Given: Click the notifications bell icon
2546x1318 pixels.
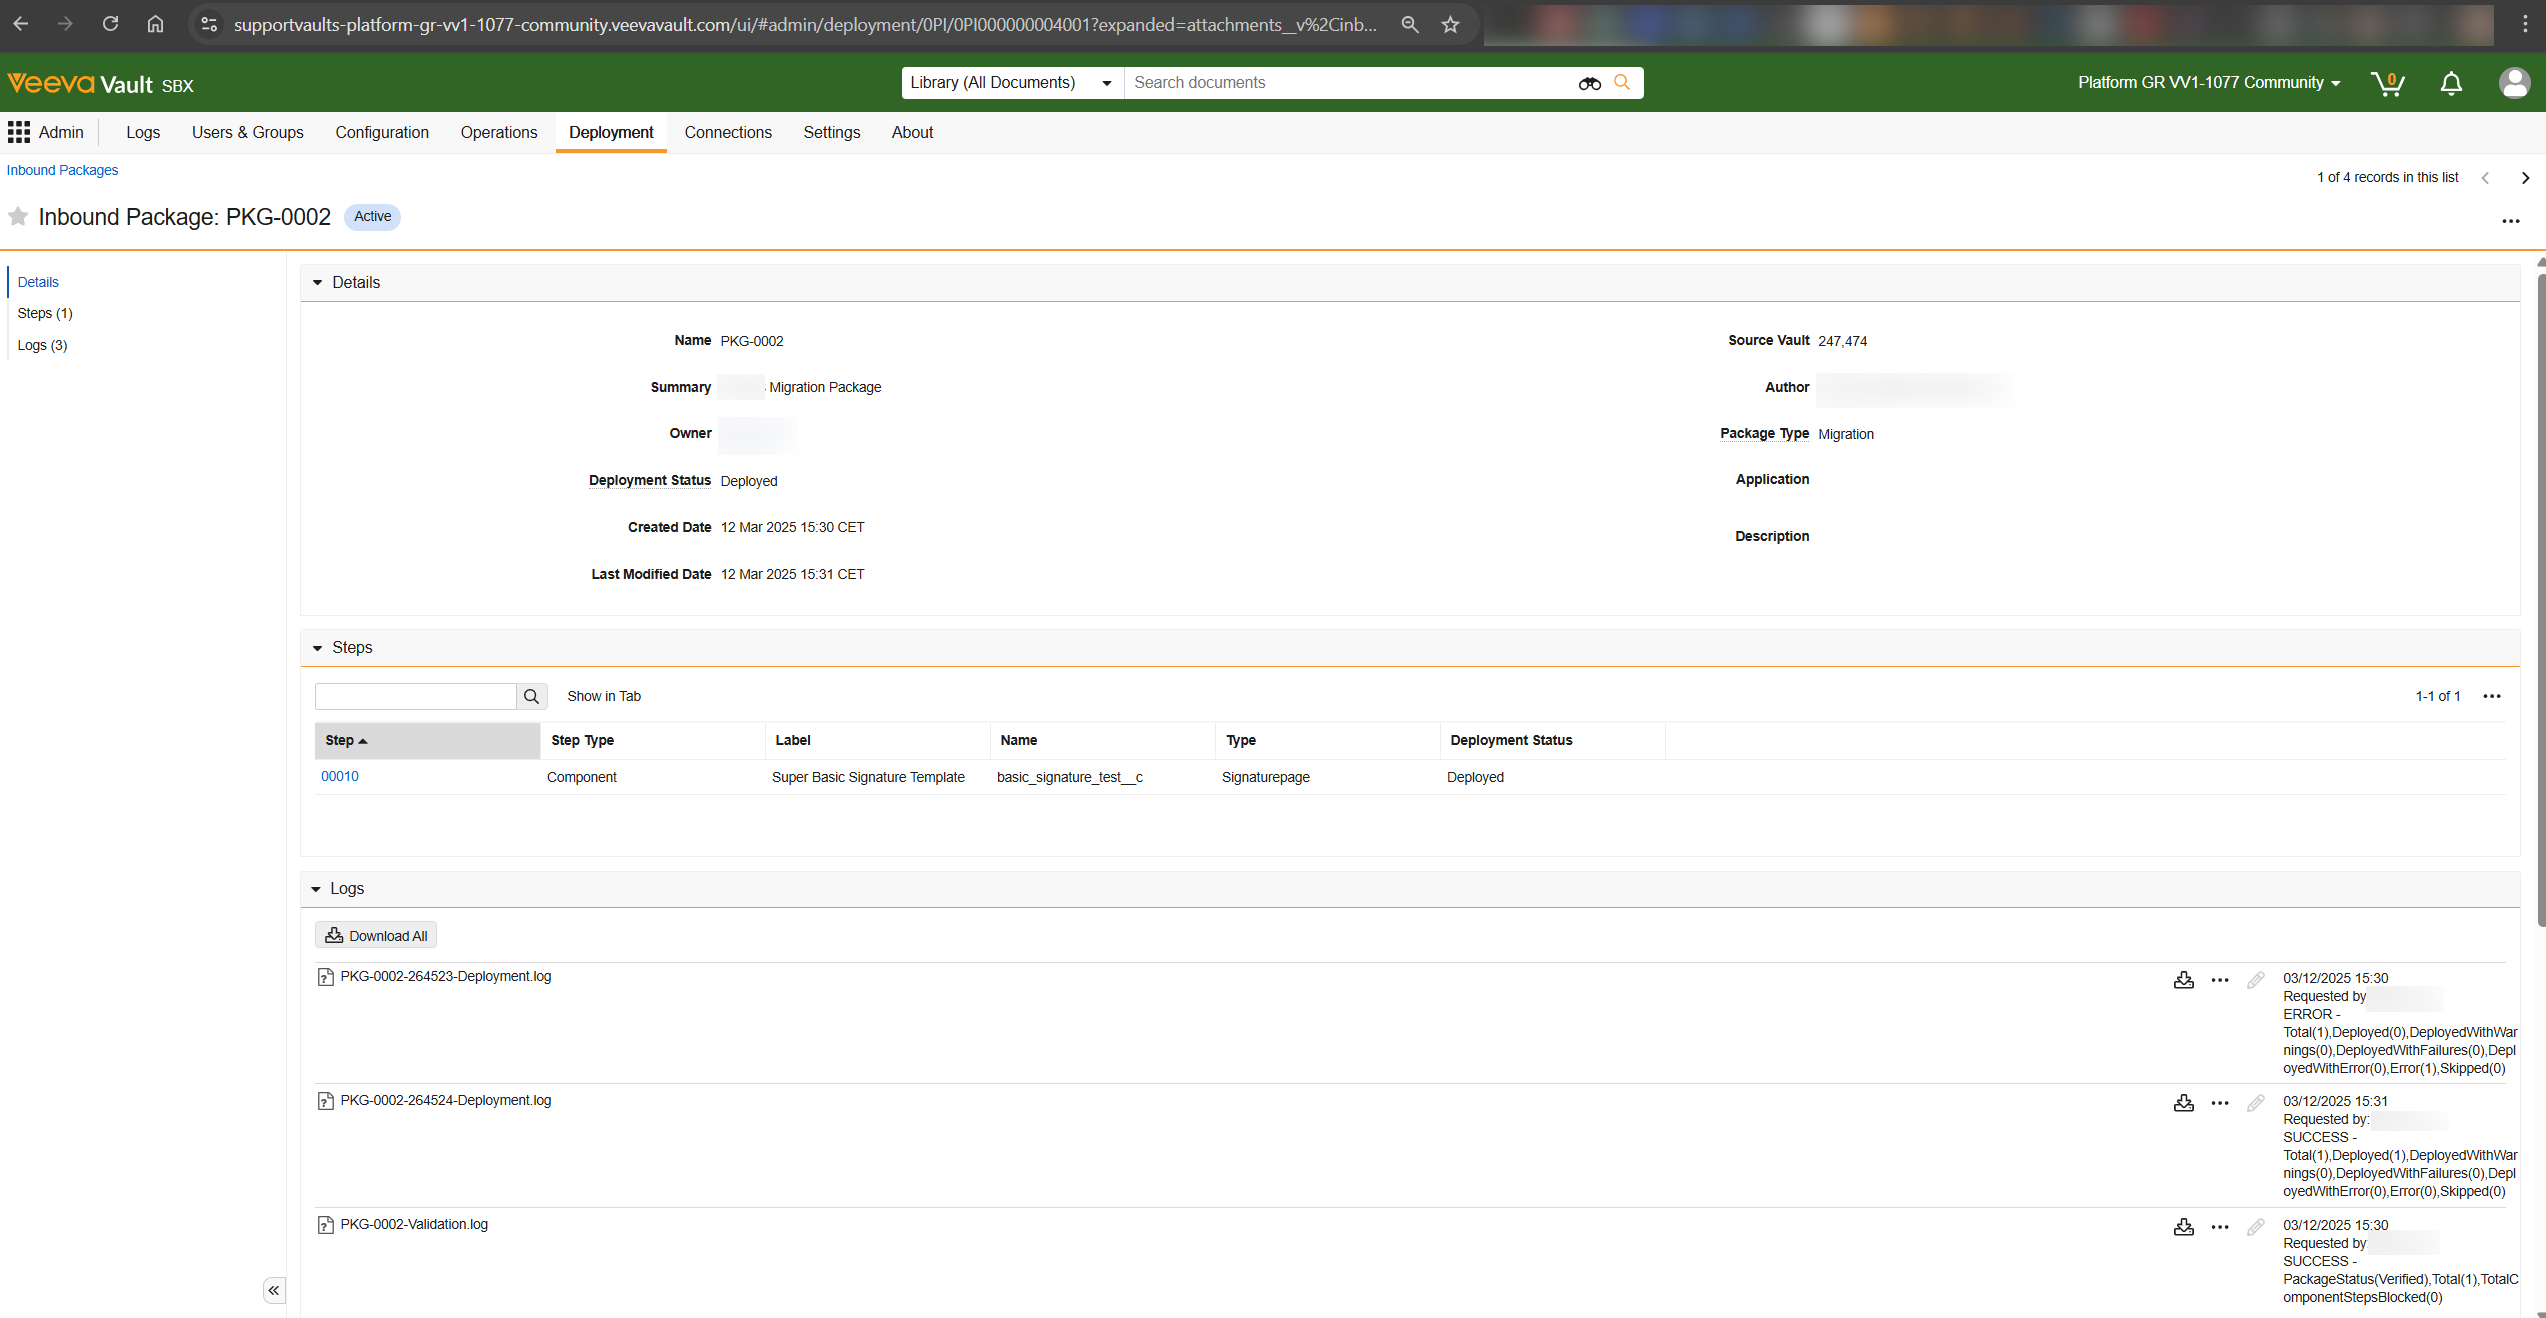Looking at the screenshot, I should click(x=2451, y=83).
